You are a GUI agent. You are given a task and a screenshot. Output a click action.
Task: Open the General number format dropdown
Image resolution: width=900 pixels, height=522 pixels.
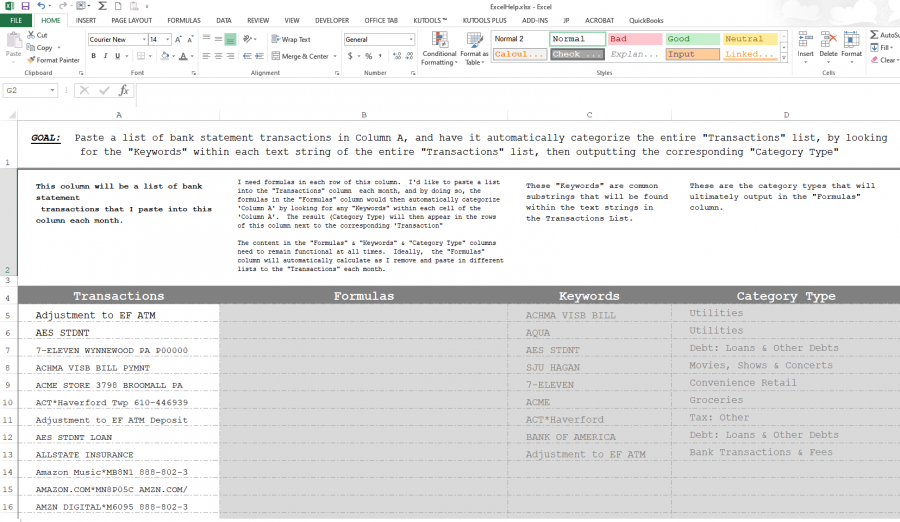[411, 40]
